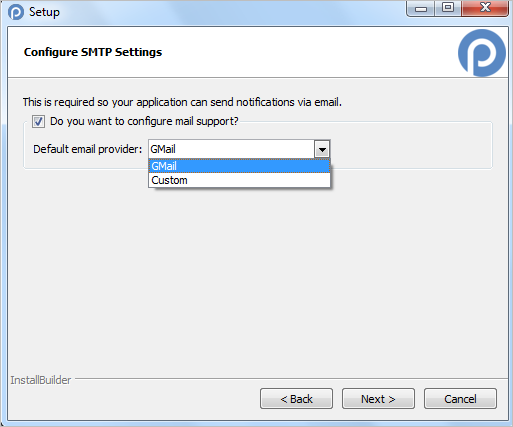Screen dimensions: 513x427
Task: Click the Setup title bar app icon
Action: click(16, 12)
